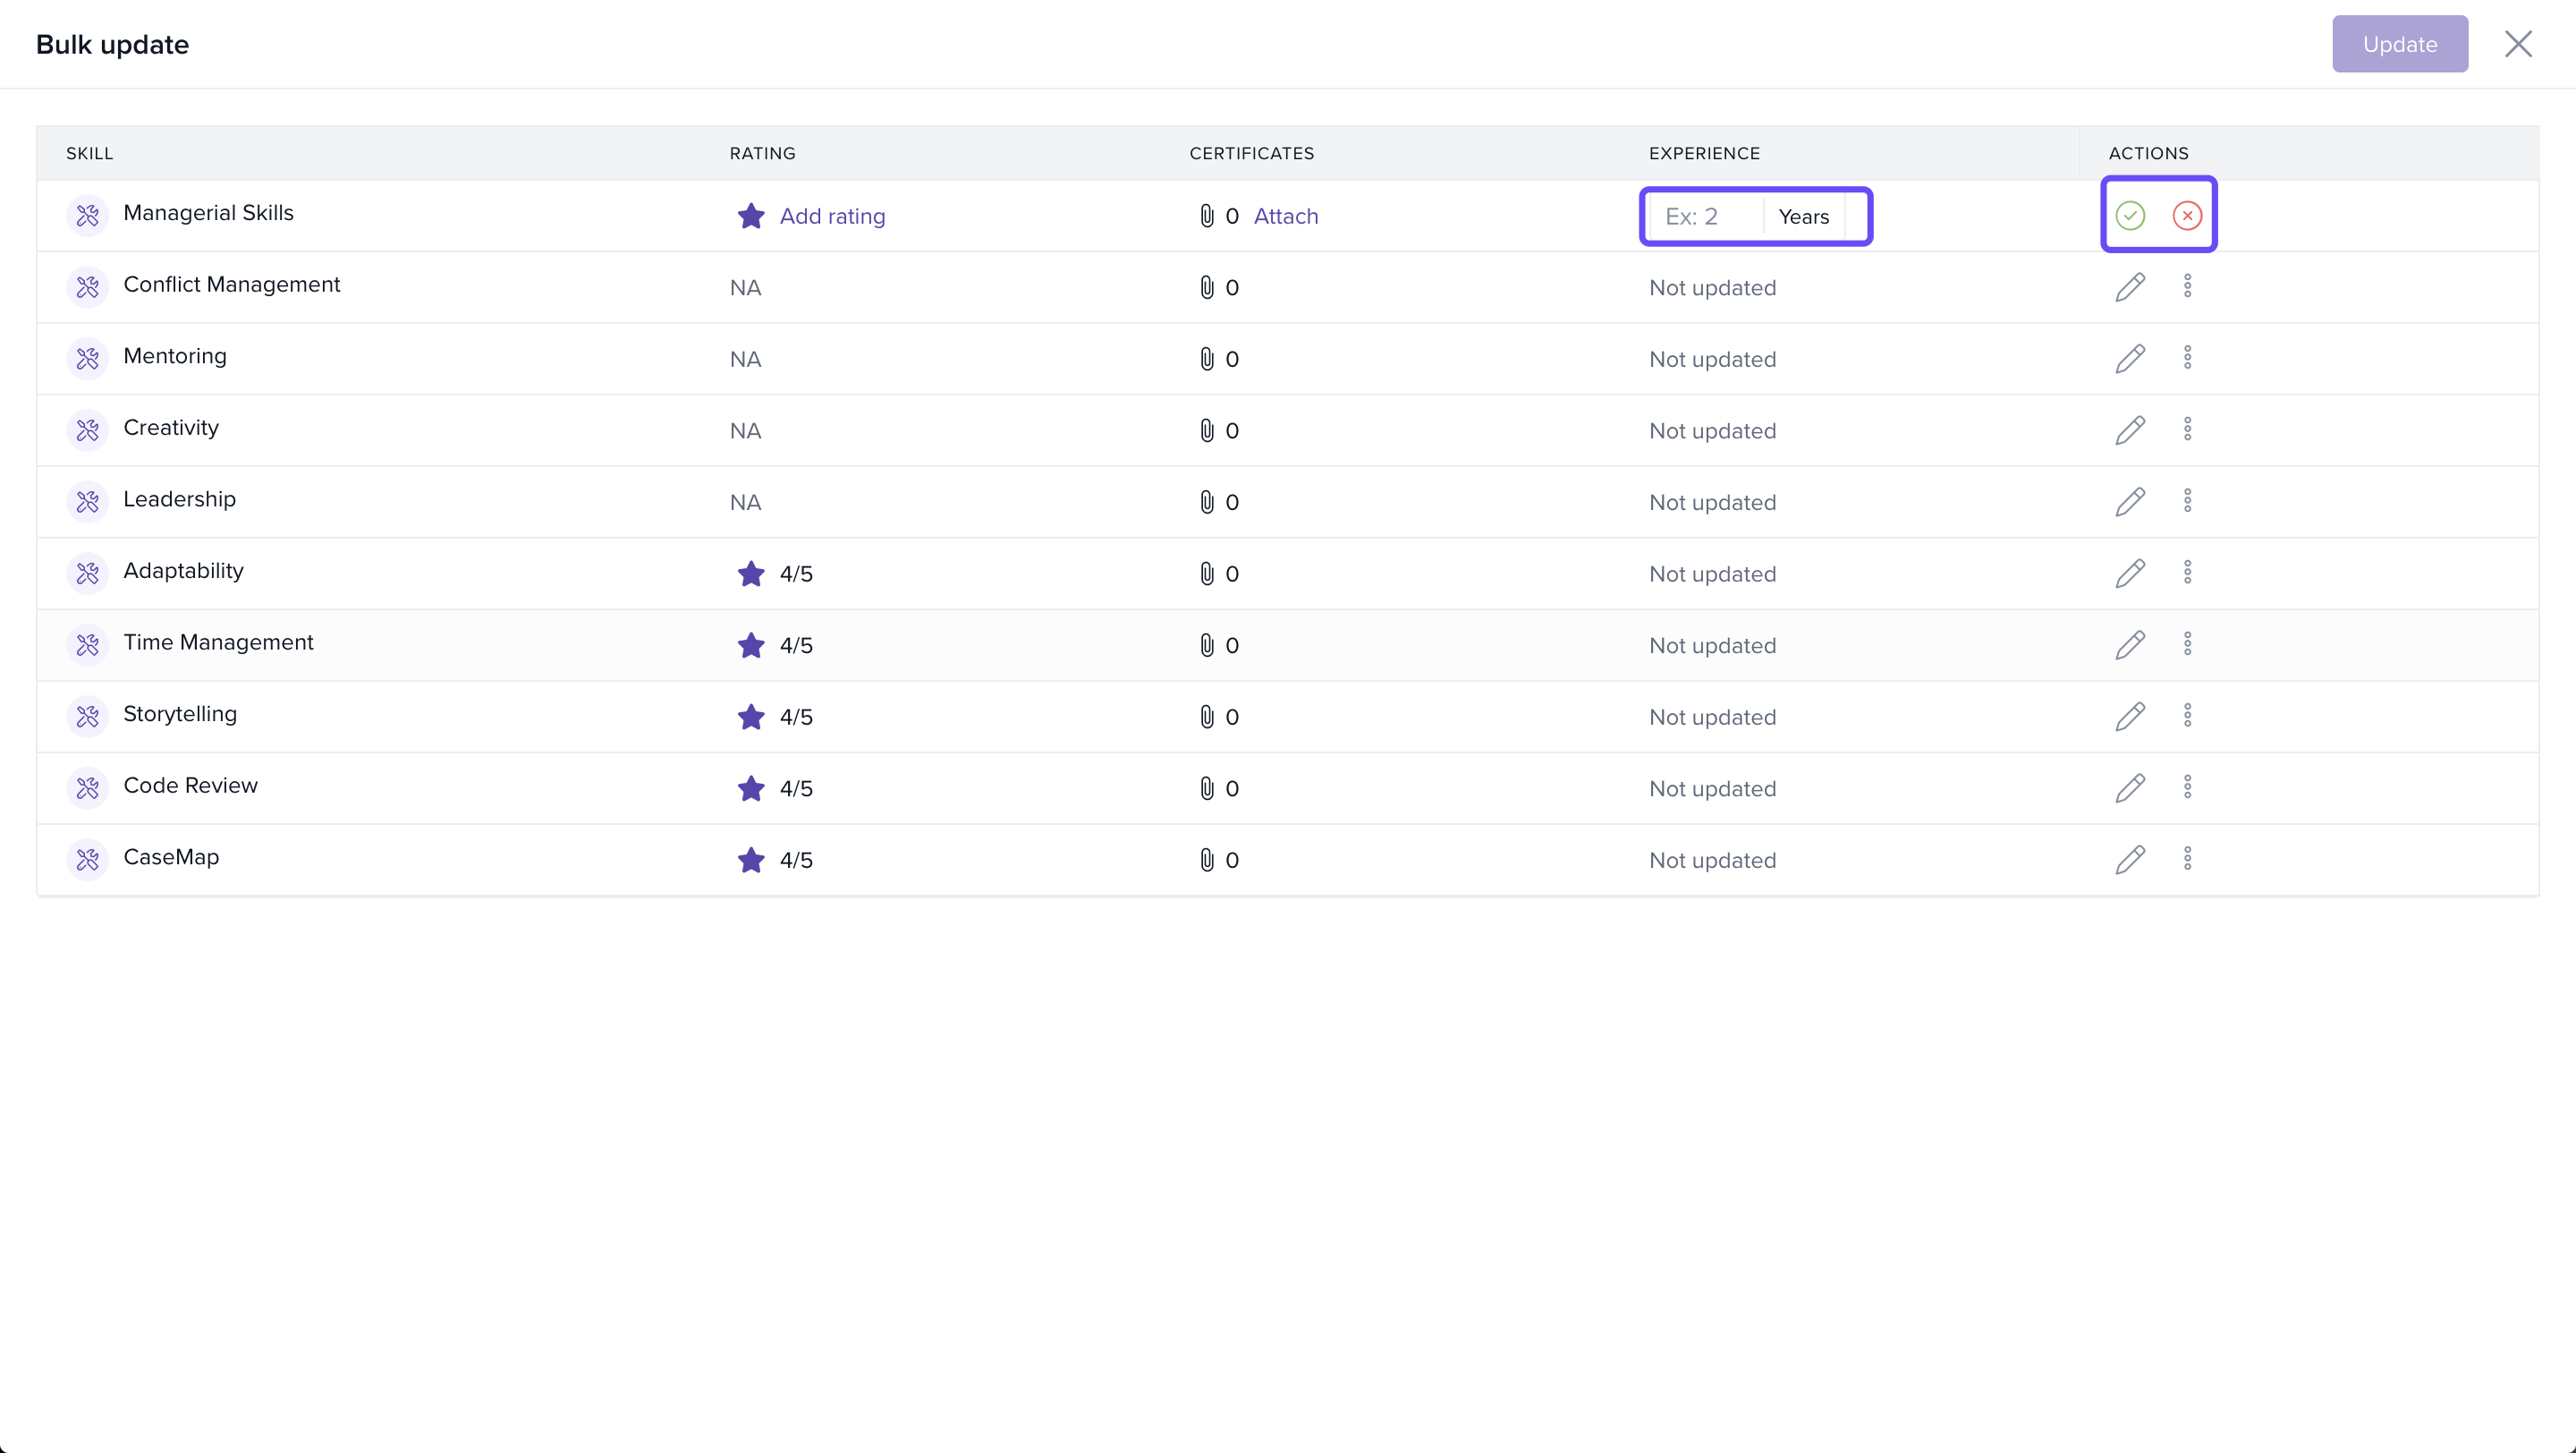Open edit pencil for CaseMap skill
2576x1453 pixels.
coord(2130,860)
